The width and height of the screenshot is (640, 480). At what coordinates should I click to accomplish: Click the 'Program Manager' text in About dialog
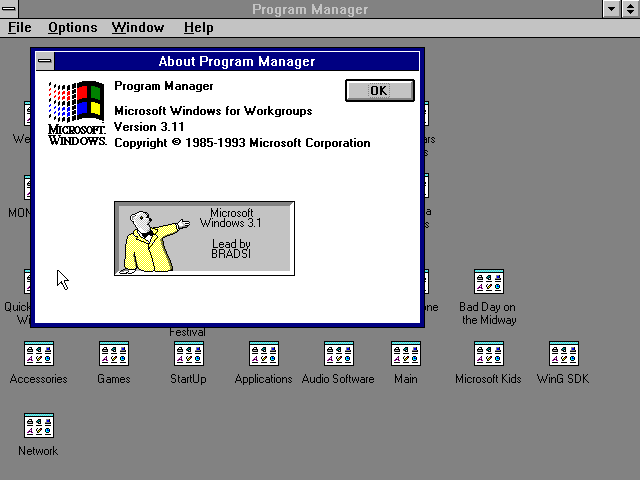tap(164, 86)
